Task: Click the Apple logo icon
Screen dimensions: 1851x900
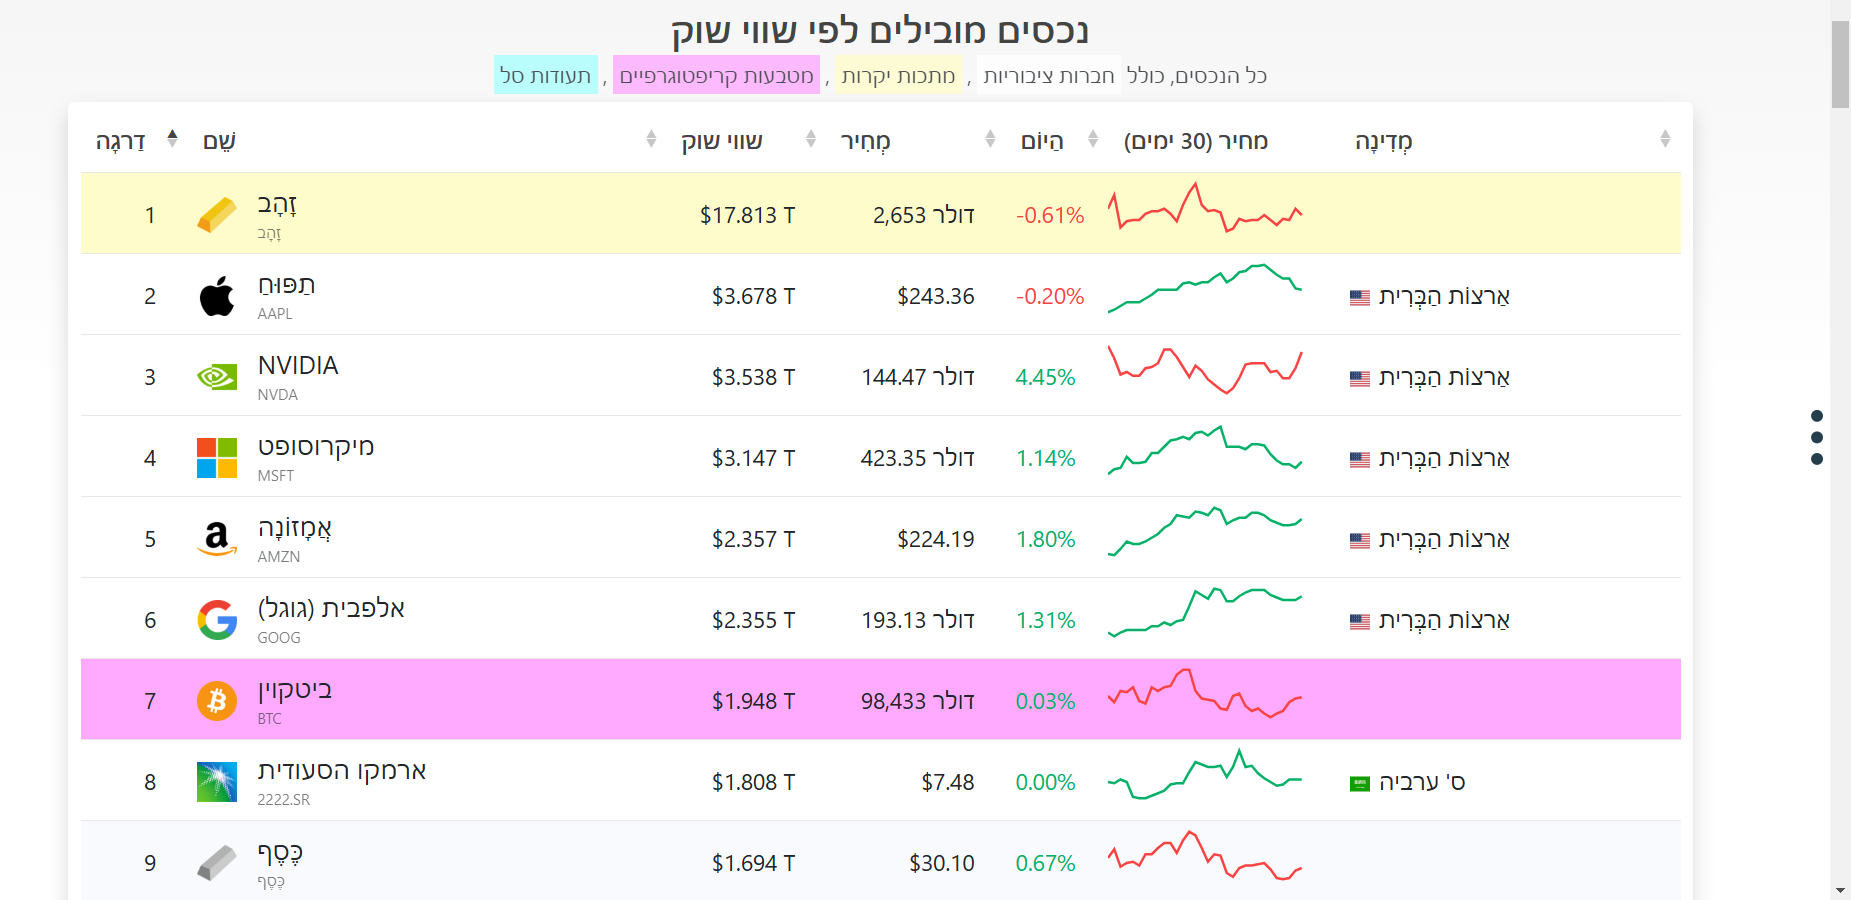Action: [x=217, y=296]
